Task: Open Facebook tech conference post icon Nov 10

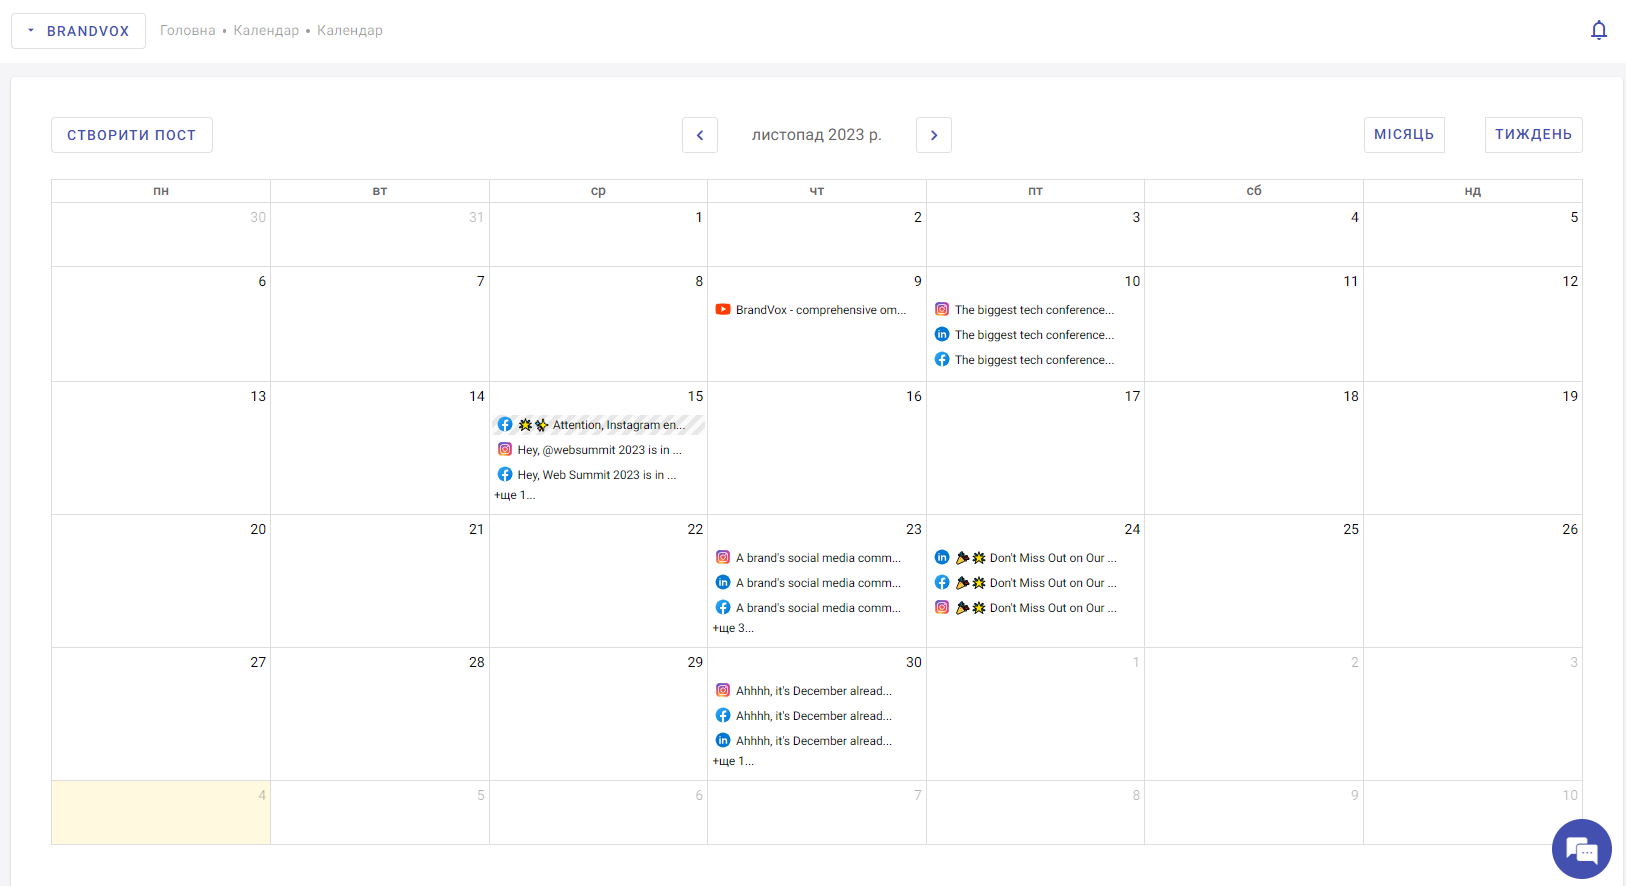Action: click(942, 360)
